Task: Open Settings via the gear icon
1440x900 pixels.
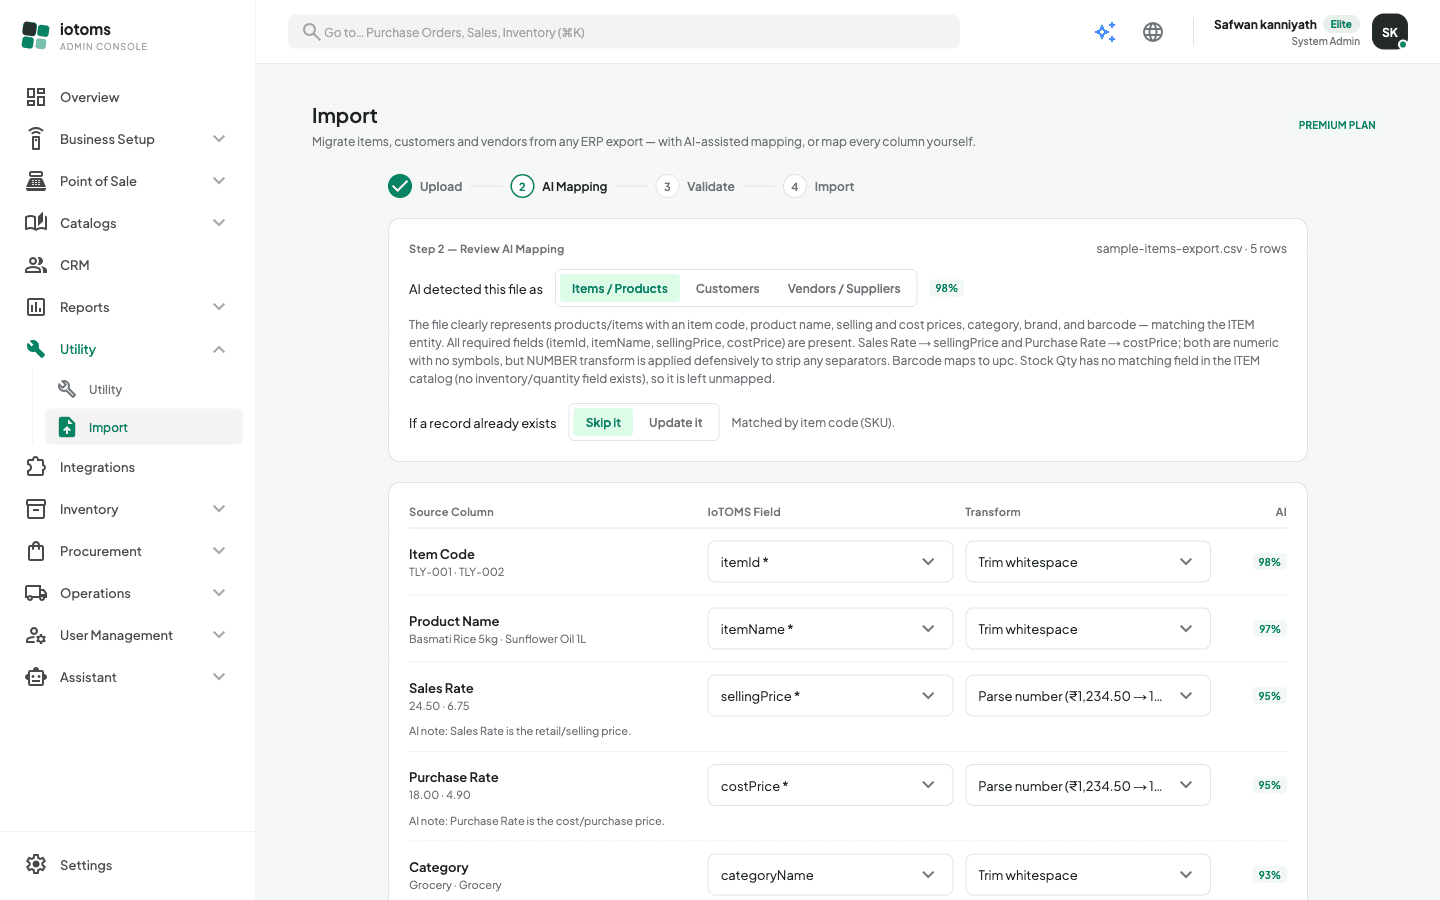Action: coord(36,865)
